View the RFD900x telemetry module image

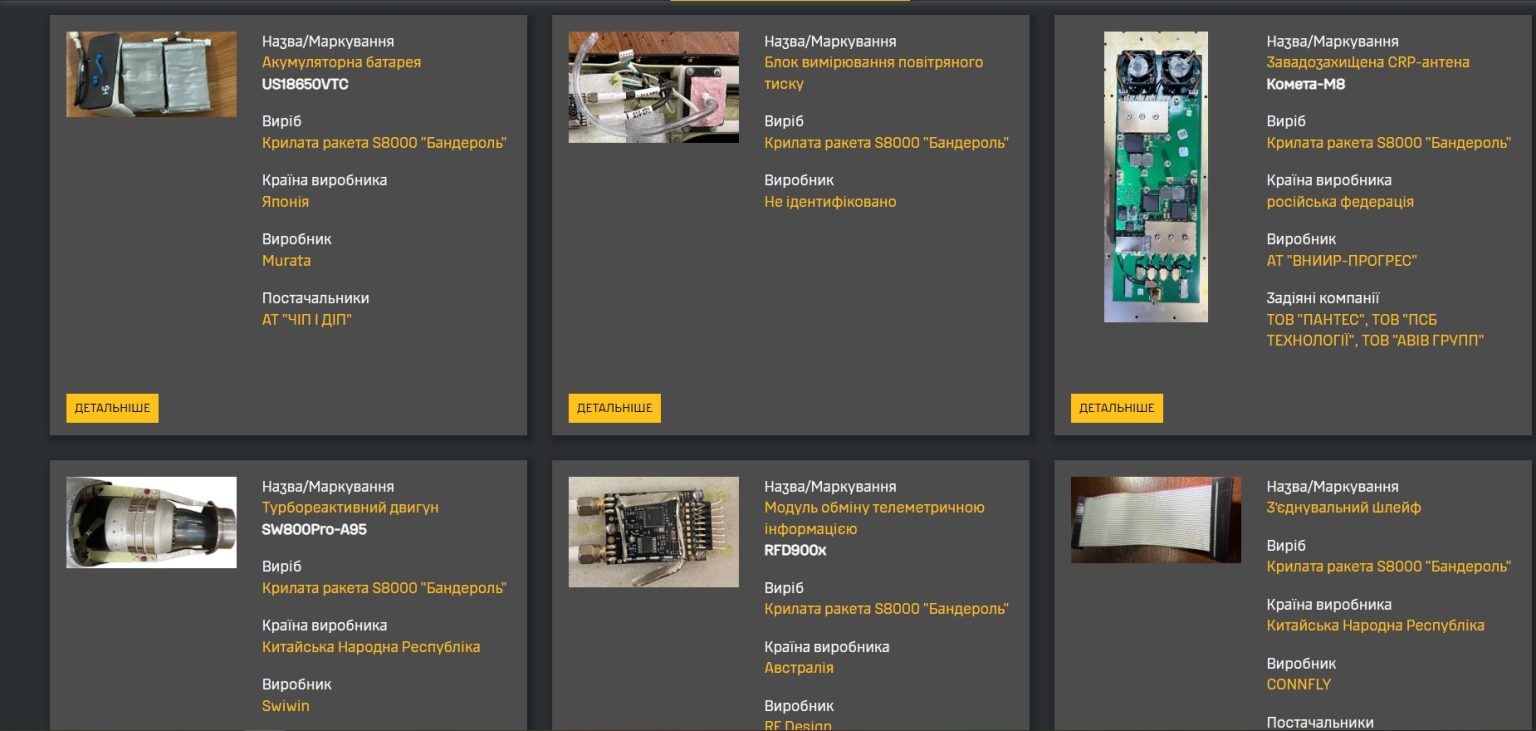[x=653, y=532]
